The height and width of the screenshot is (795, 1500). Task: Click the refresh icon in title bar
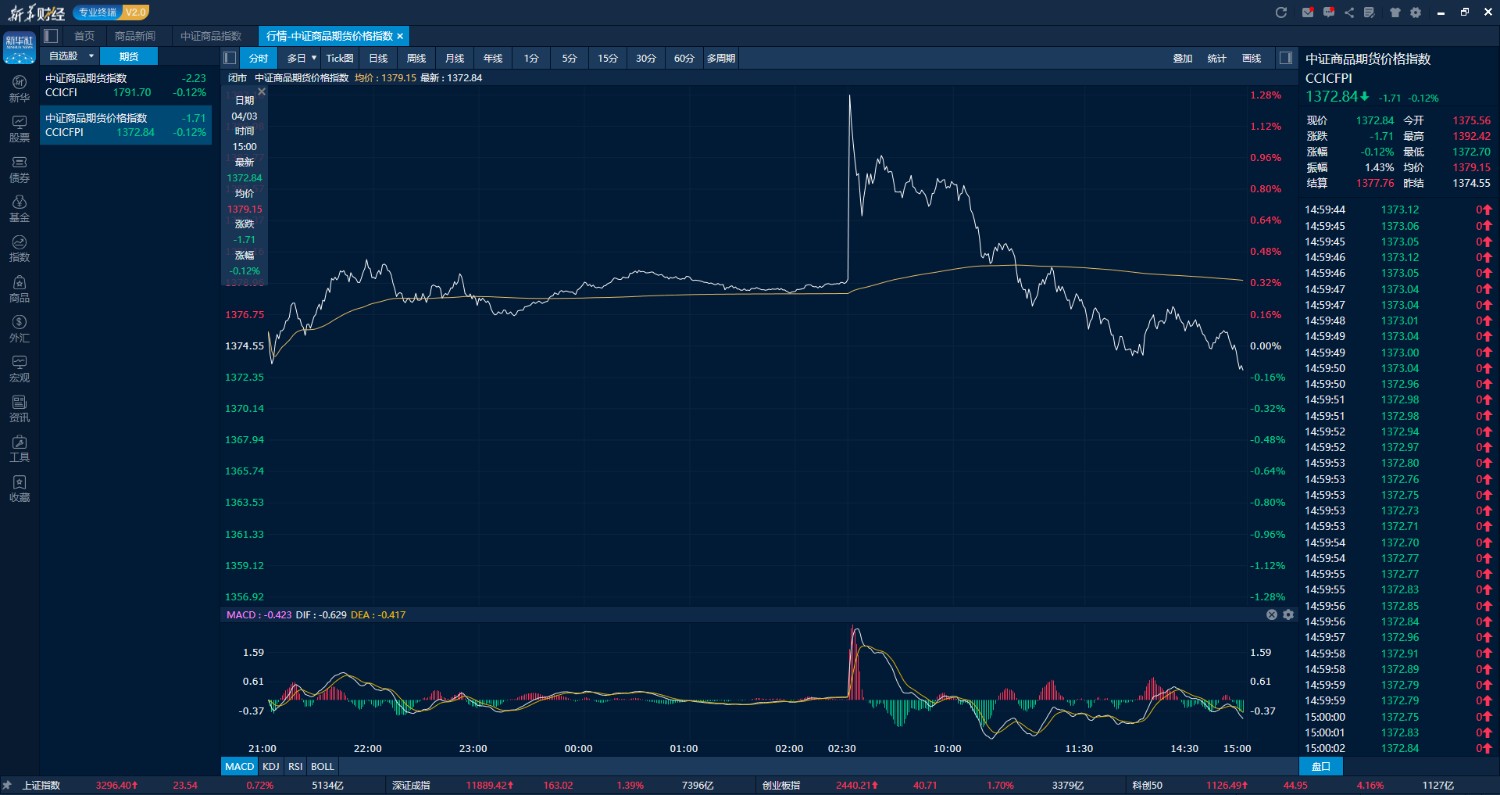tap(1281, 12)
